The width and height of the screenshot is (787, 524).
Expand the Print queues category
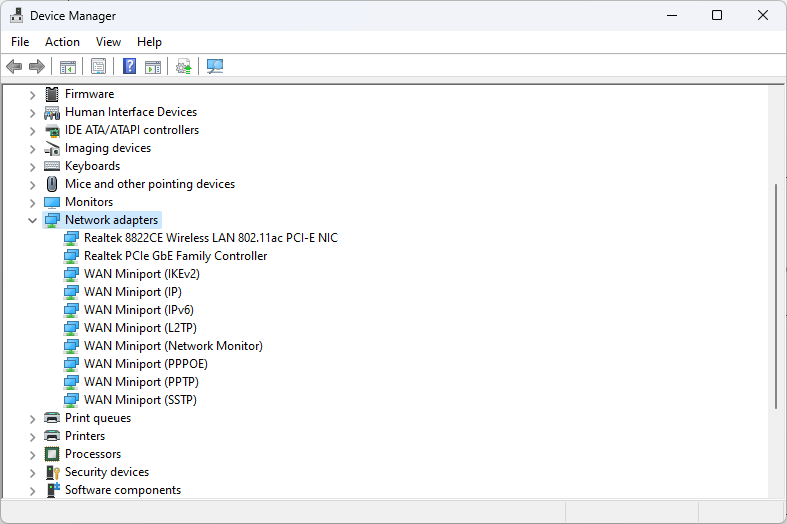[x=32, y=418]
